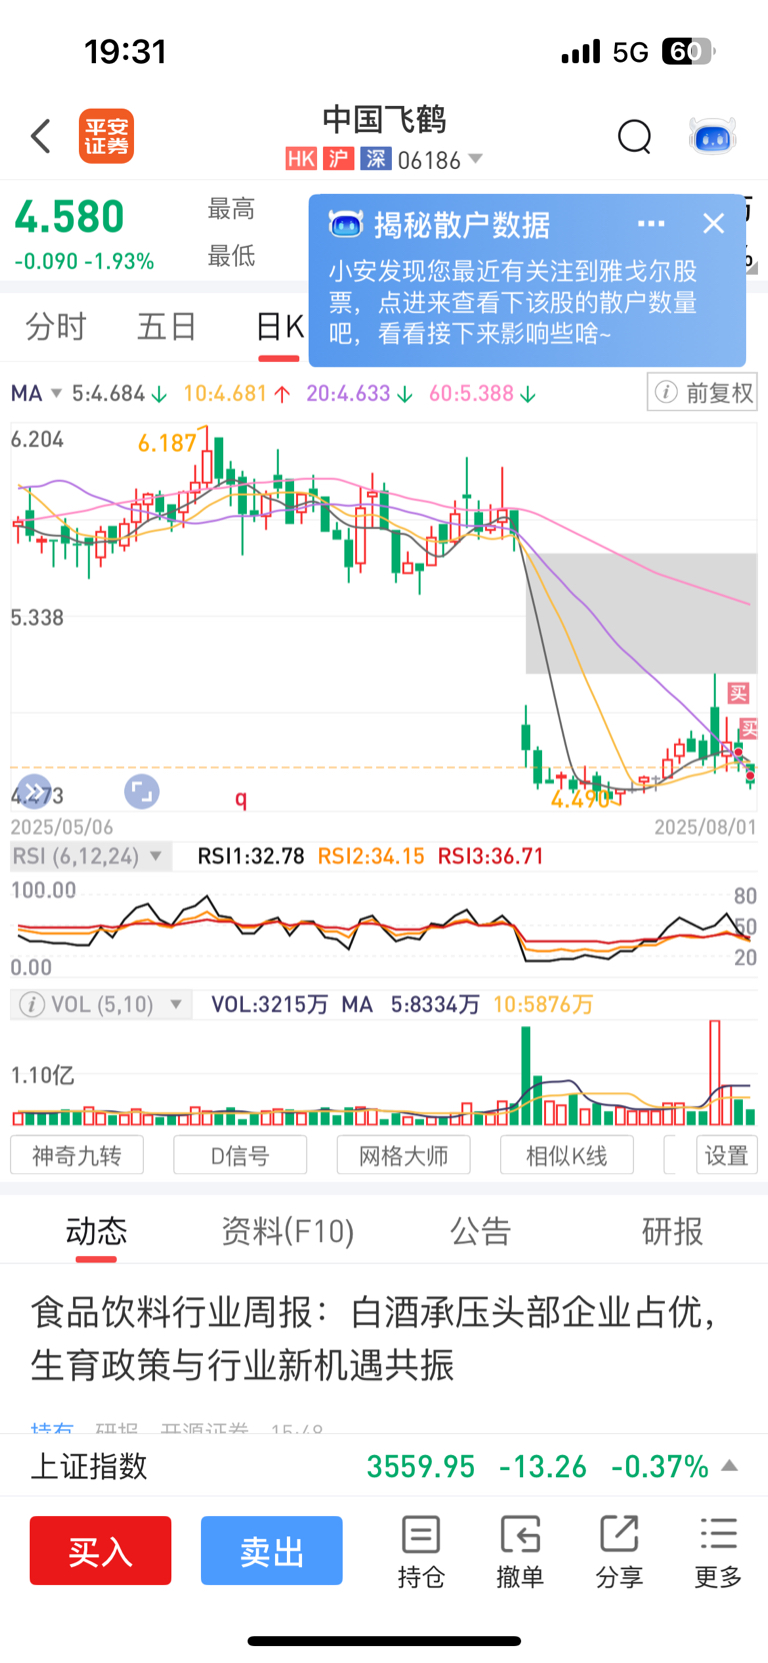
Task: Open 分享 share icon
Action: click(619, 1552)
